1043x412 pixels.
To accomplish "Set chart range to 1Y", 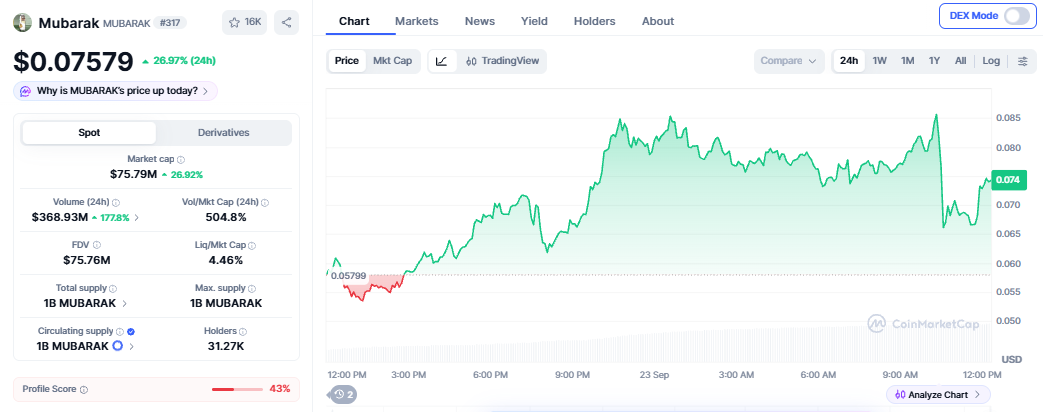I will click(934, 61).
